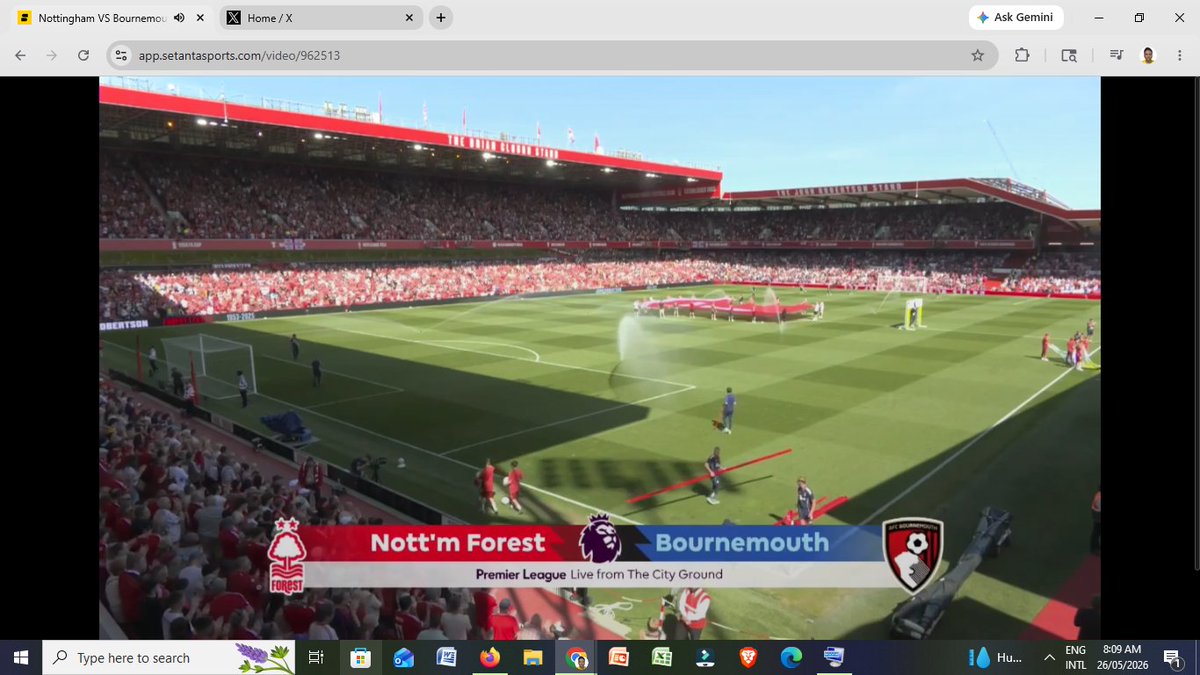Close the Nottingham VS Bournemouth tab

(200, 18)
